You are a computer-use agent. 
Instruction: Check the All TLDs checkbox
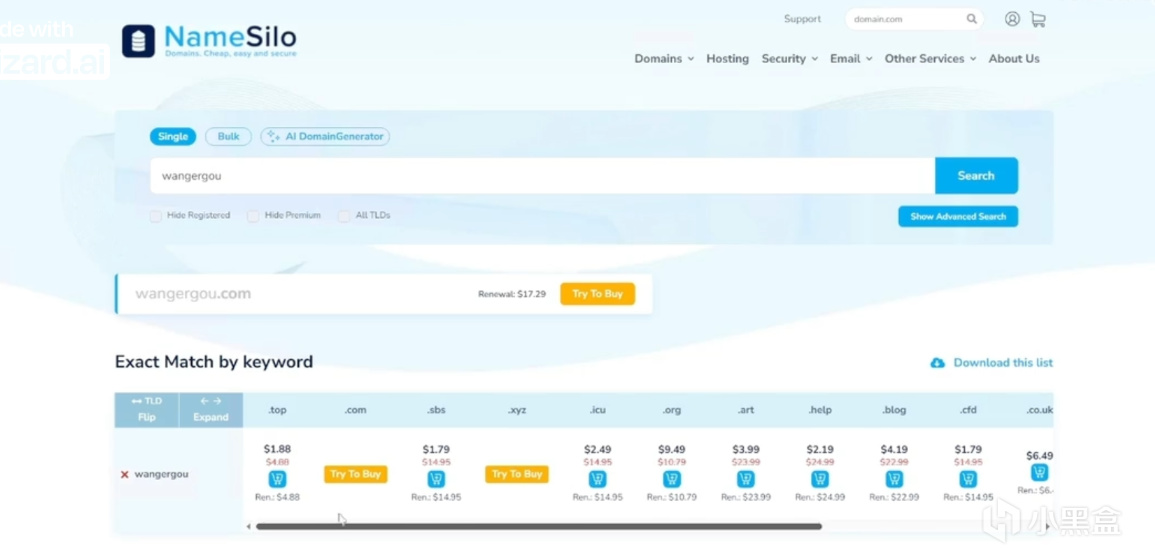(343, 216)
